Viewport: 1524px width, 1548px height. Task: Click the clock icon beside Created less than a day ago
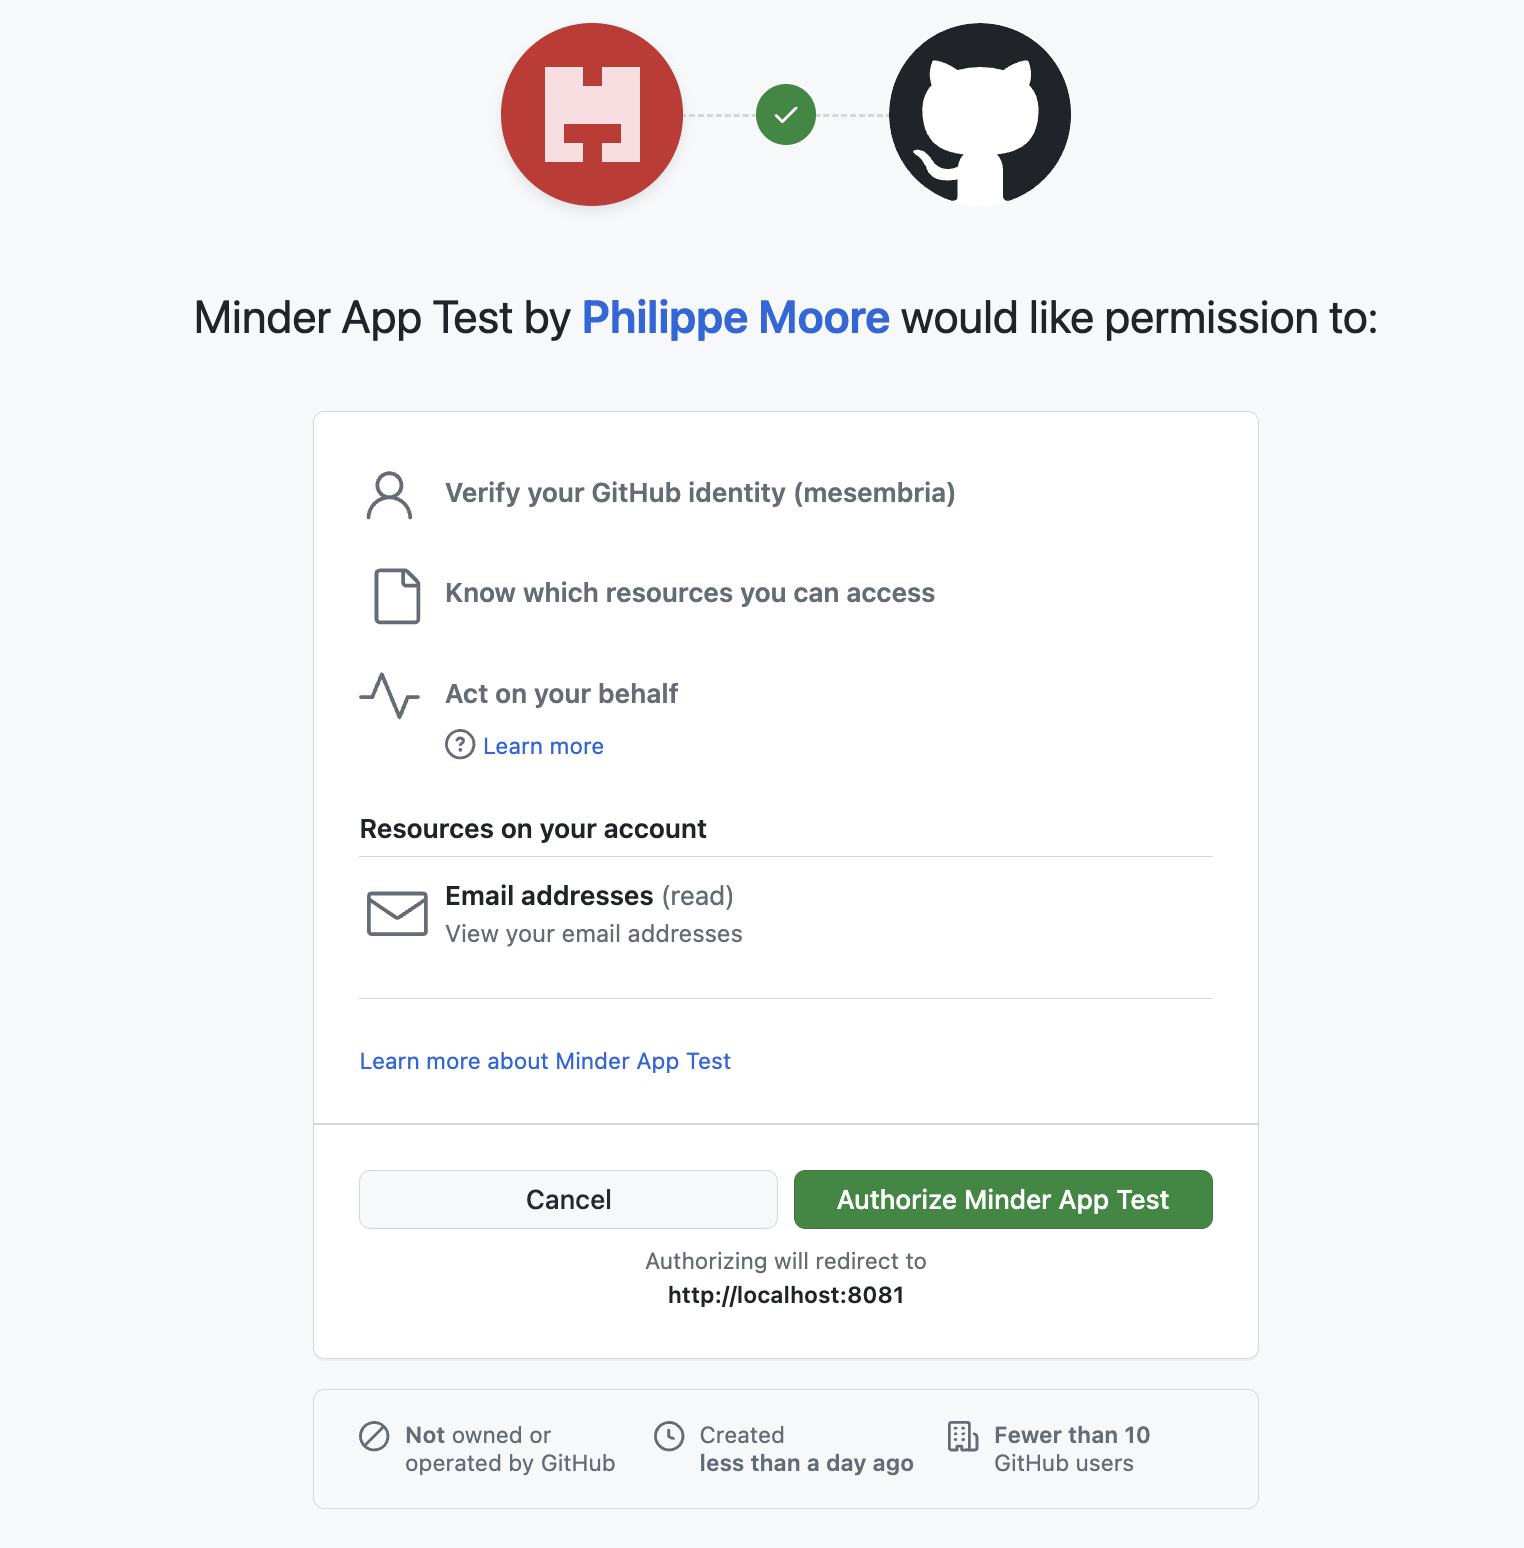point(670,1436)
